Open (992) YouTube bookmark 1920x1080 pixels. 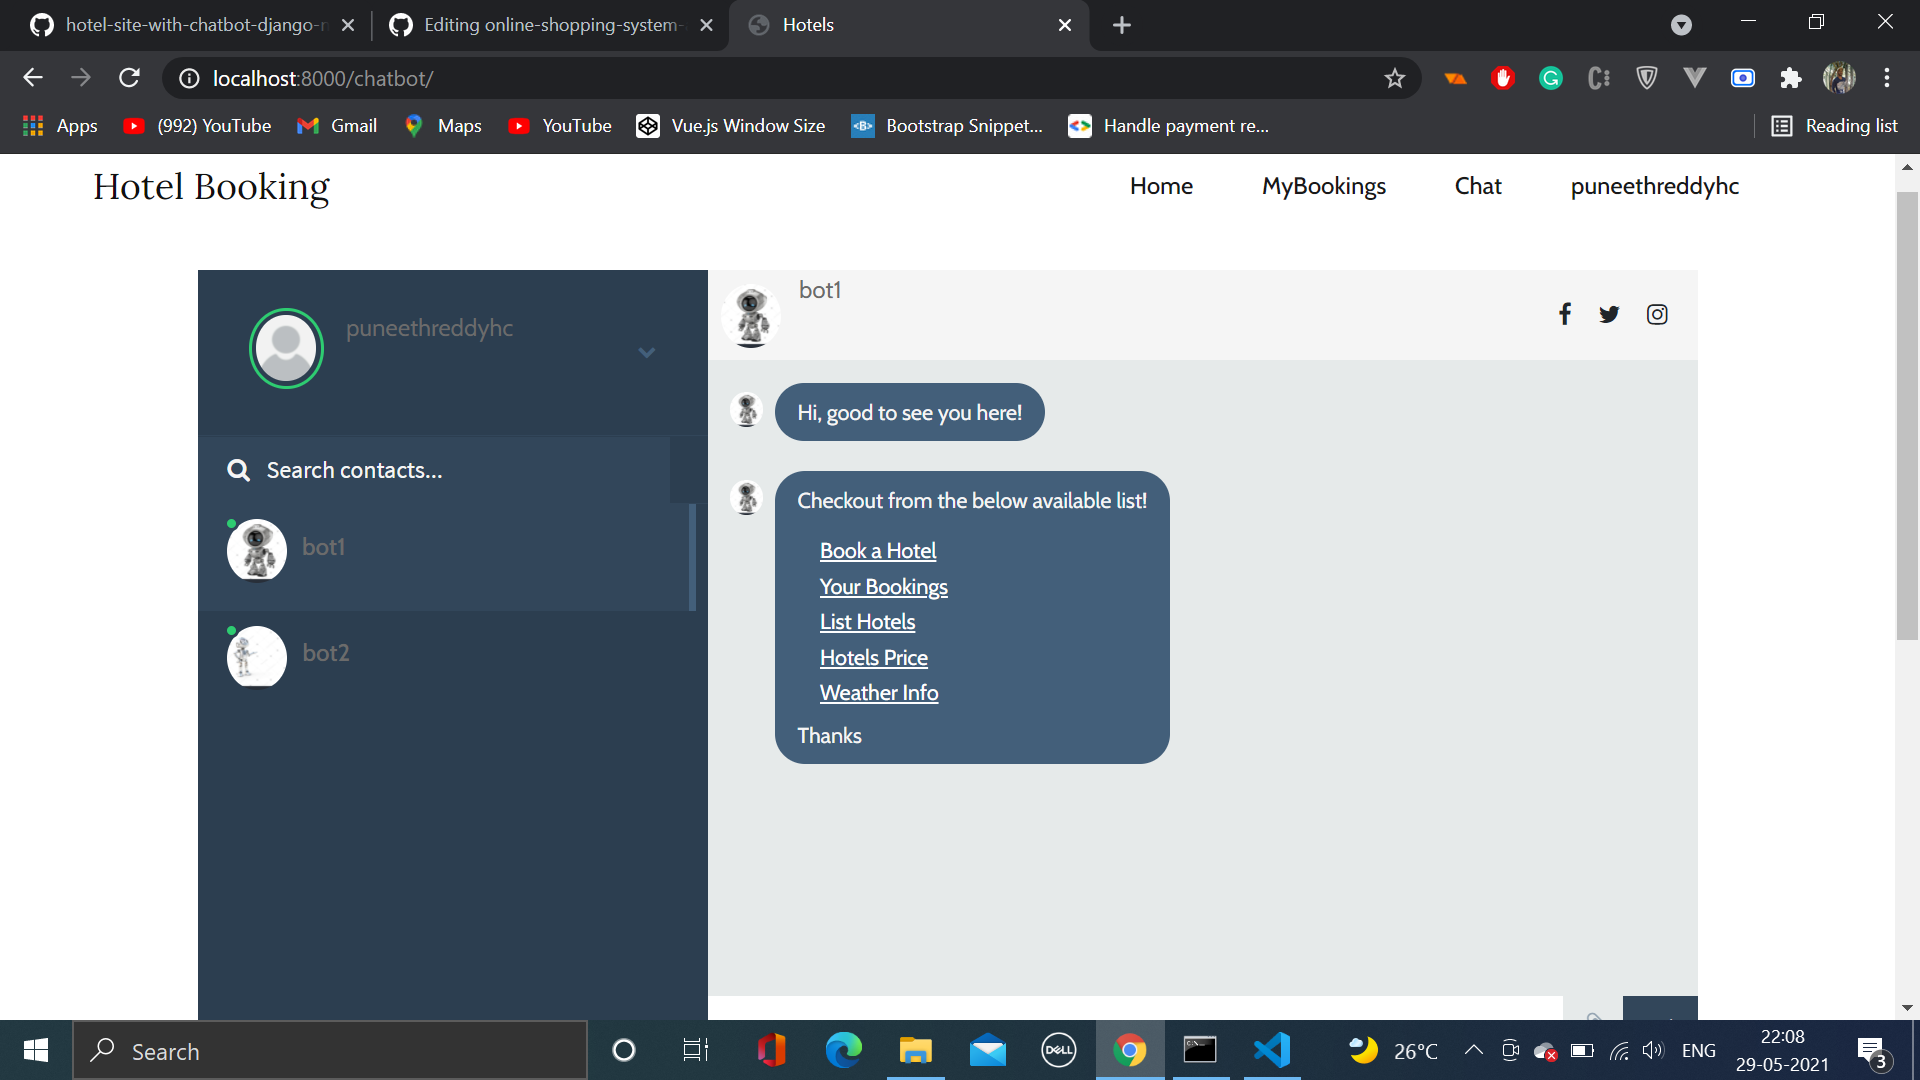tap(197, 126)
